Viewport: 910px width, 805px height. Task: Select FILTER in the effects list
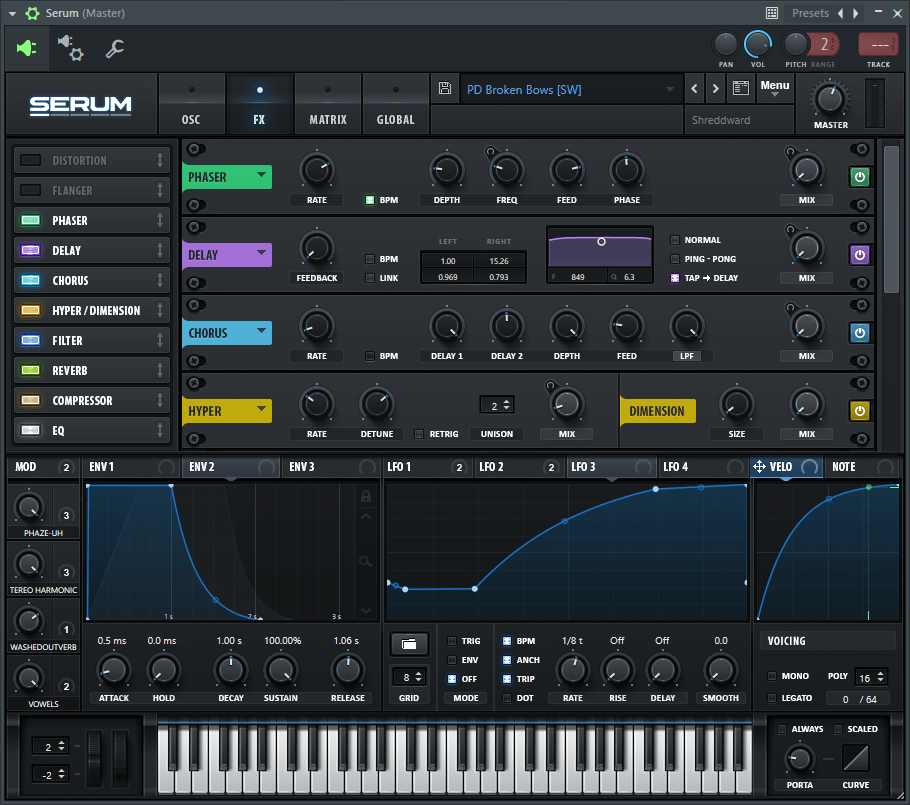click(x=92, y=340)
